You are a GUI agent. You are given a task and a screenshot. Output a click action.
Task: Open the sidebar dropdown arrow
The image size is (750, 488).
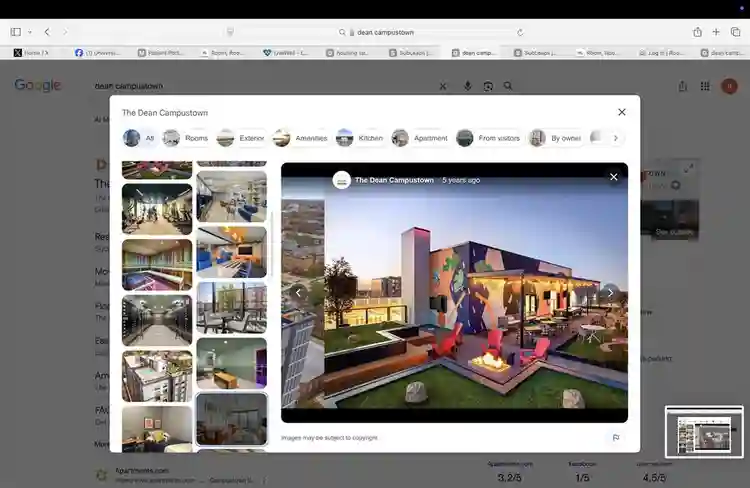pyautogui.click(x=30, y=32)
